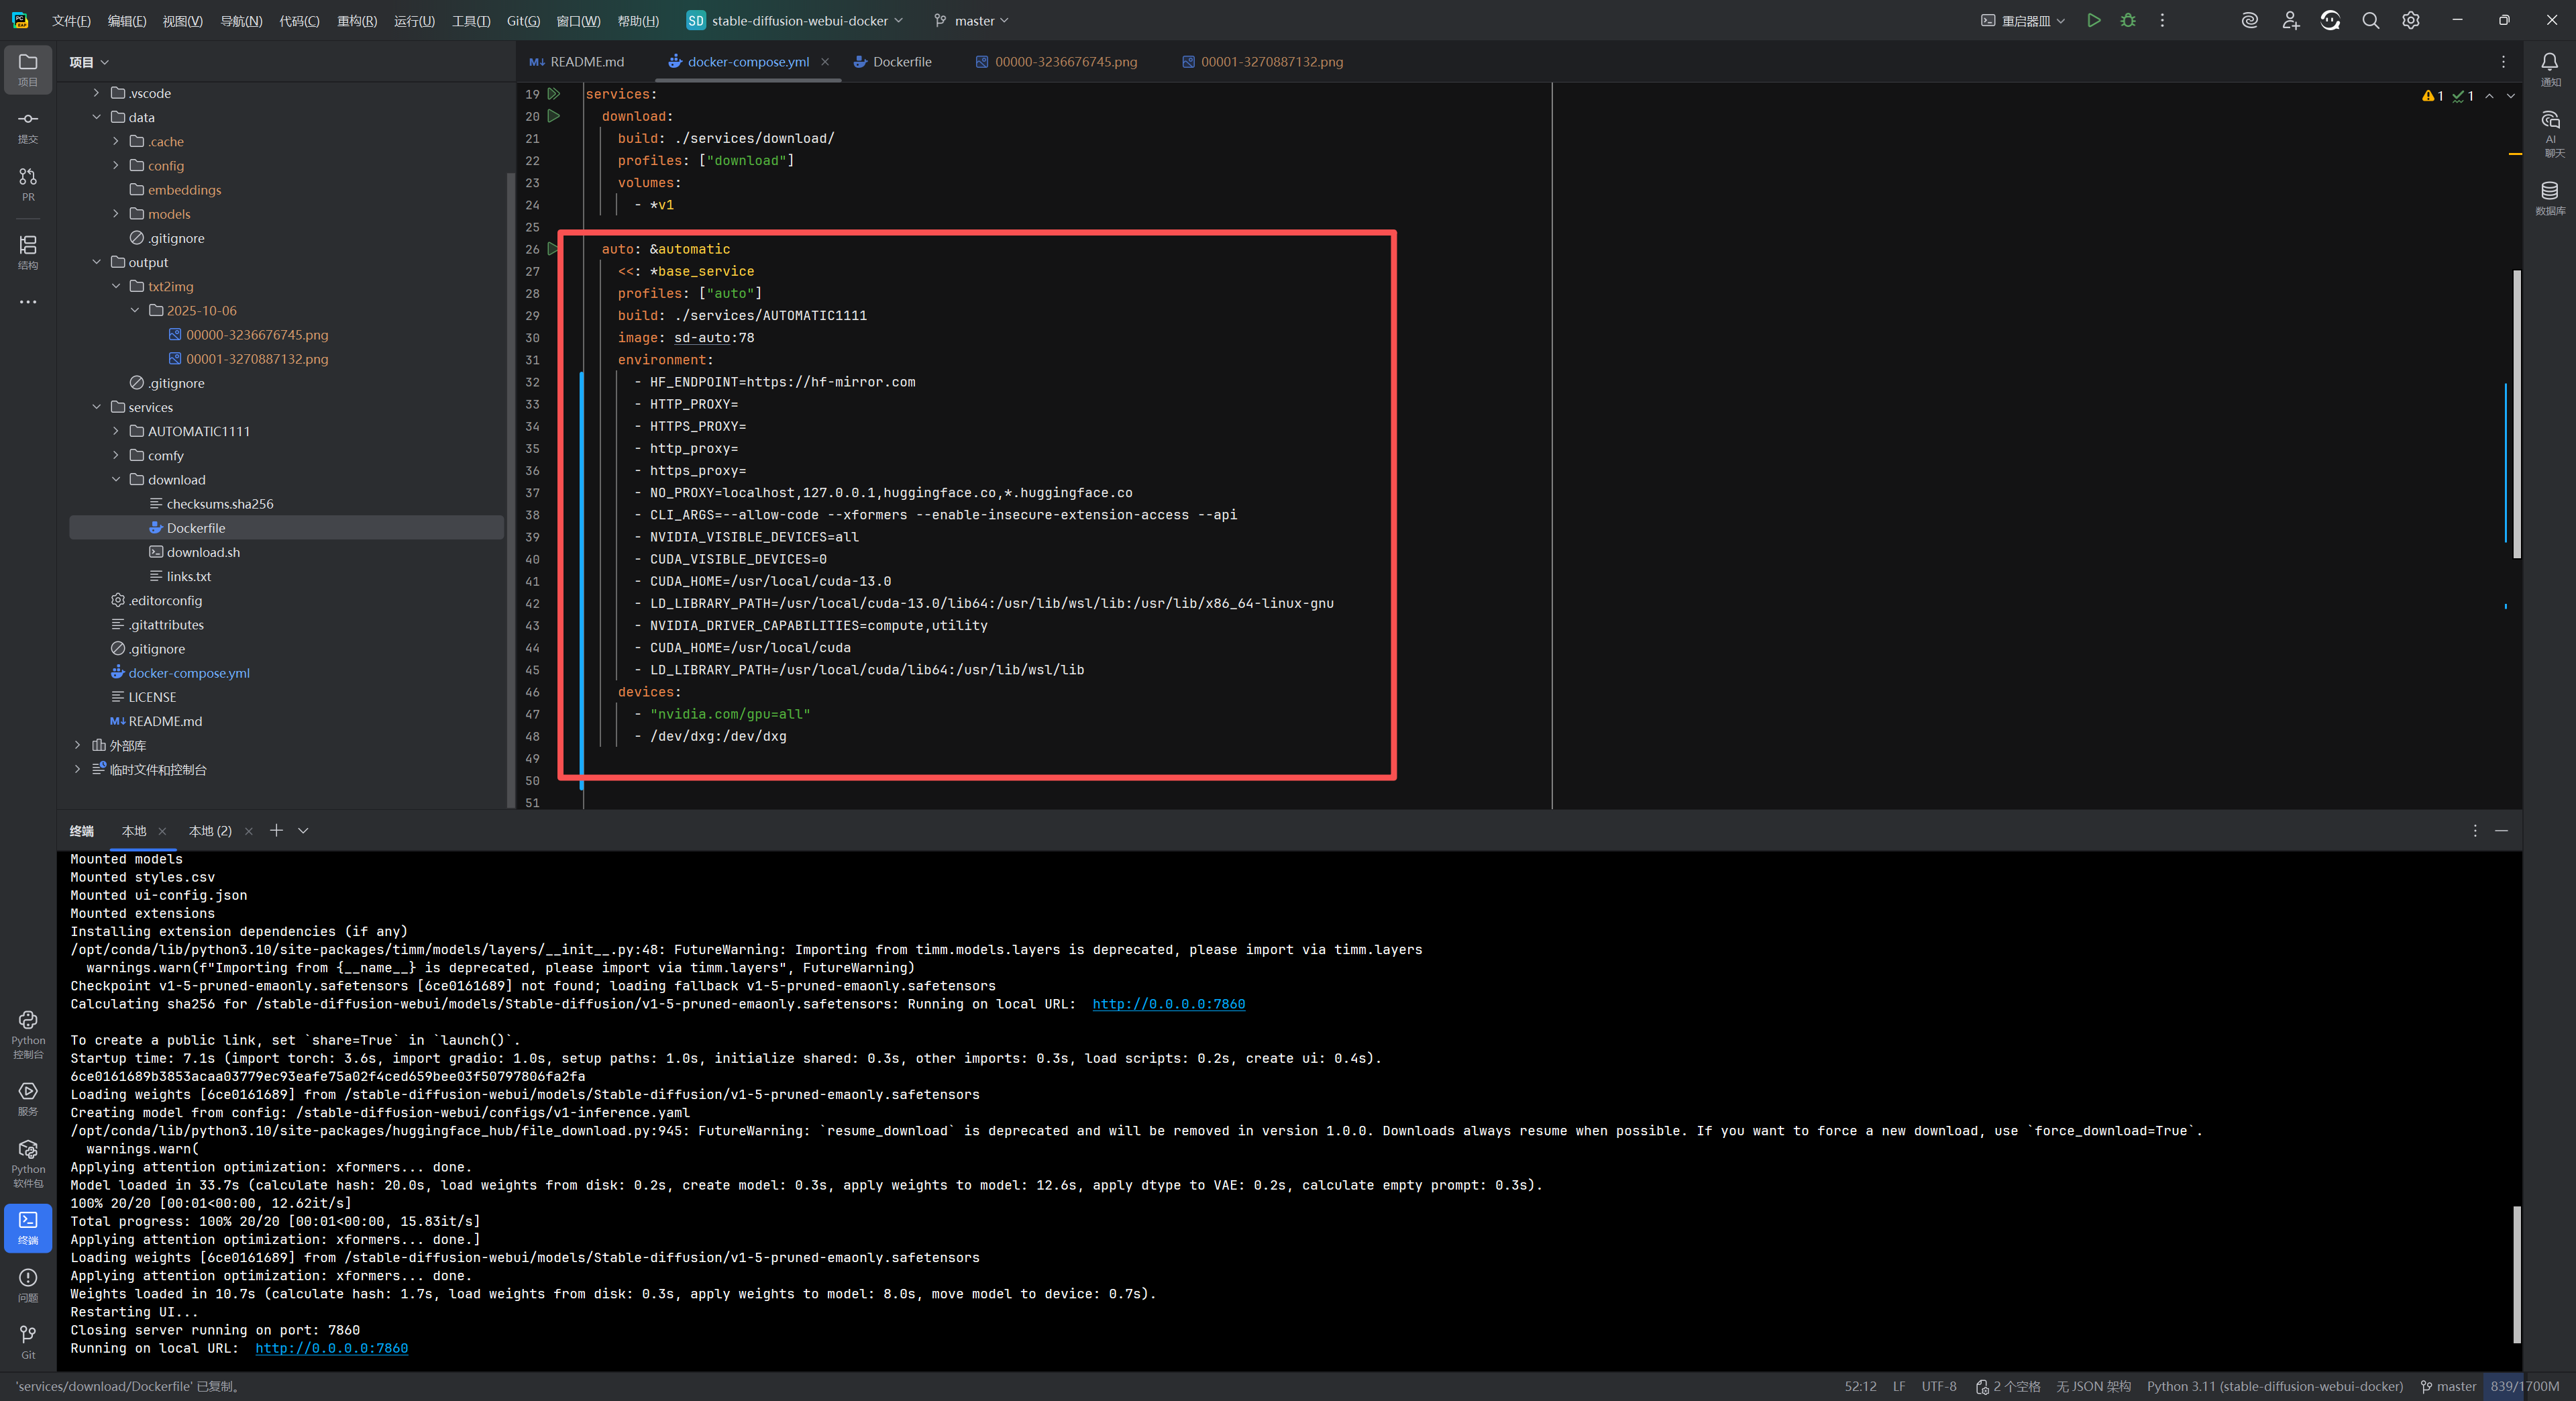2576x1401 pixels.
Task: Click the Debug bug icon in toolbar
Action: [x=2128, y=20]
